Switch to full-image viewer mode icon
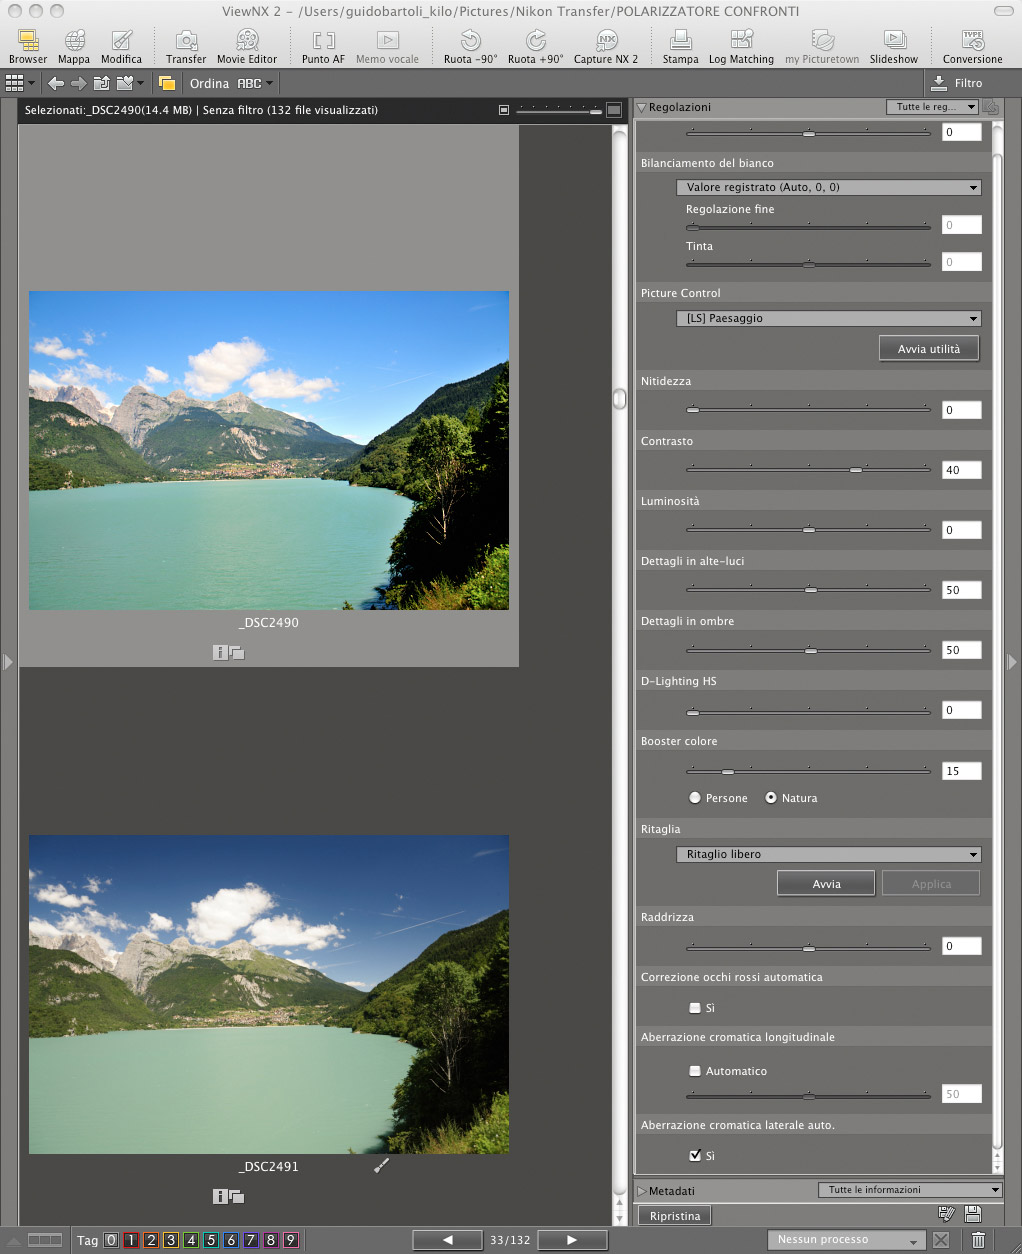The width and height of the screenshot is (1022, 1254). pyautogui.click(x=614, y=110)
